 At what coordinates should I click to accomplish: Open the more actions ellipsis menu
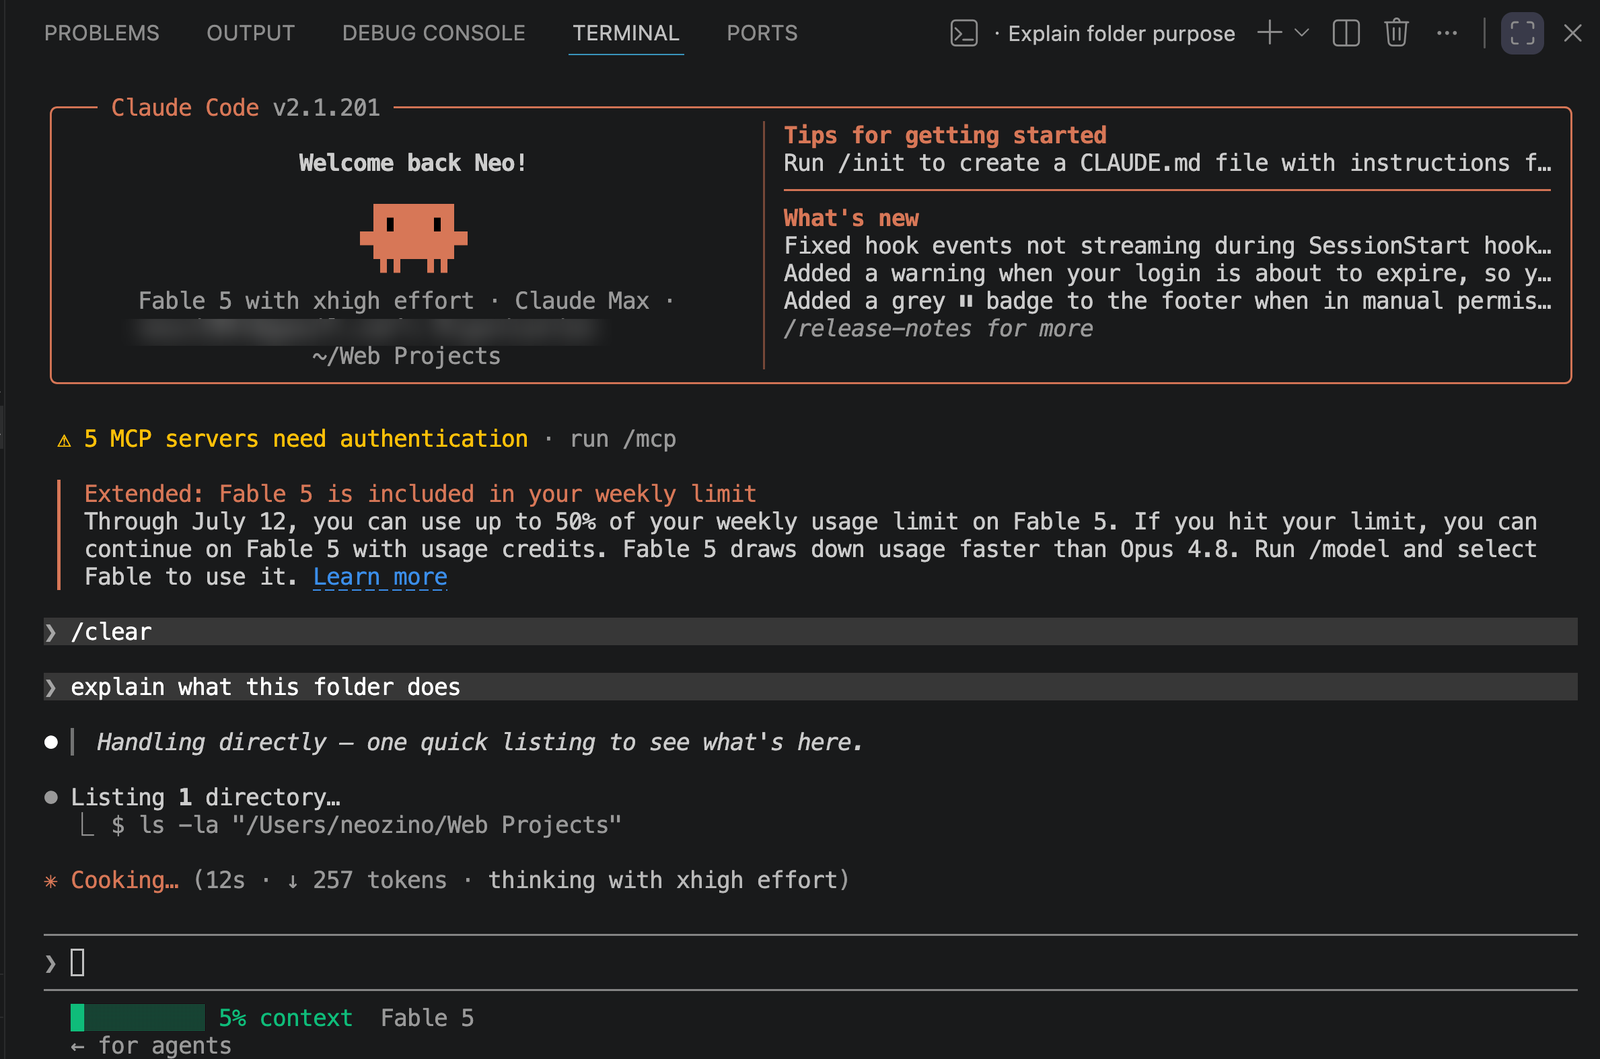(1447, 33)
